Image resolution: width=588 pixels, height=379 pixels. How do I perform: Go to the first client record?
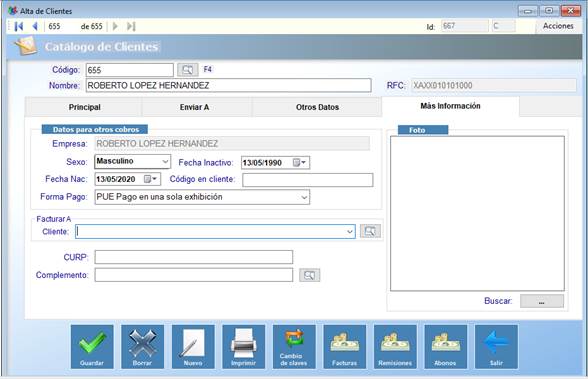coord(19,26)
